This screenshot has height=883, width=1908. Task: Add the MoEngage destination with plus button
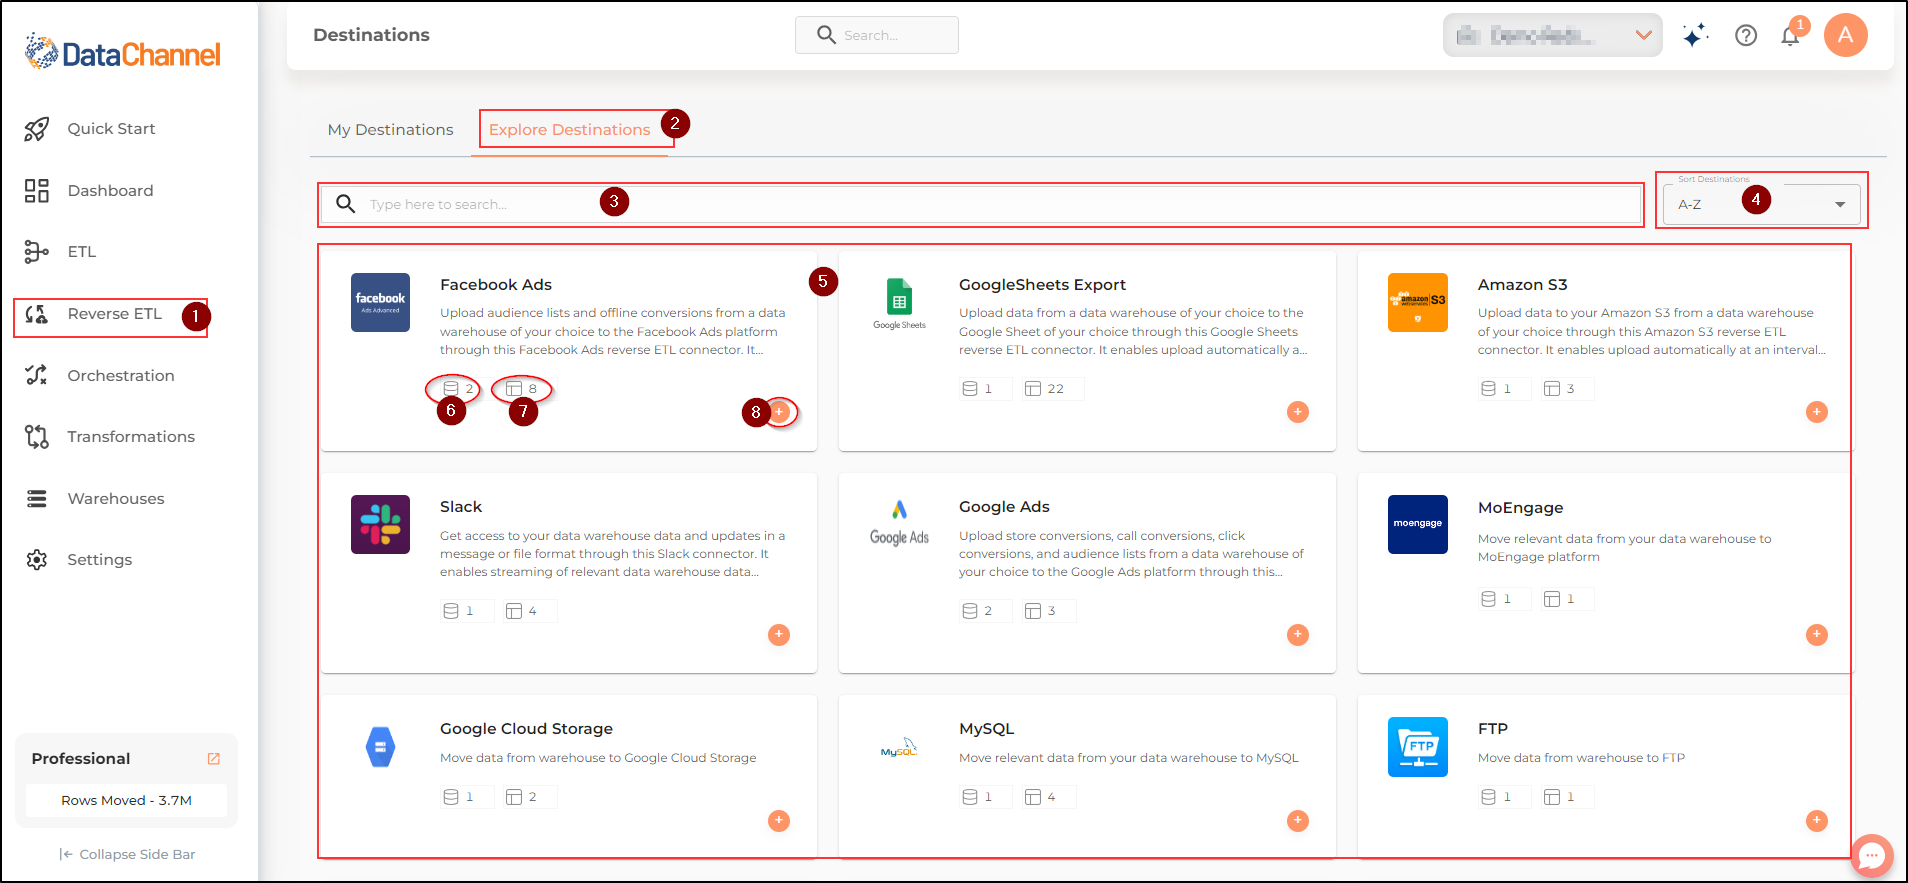tap(1817, 635)
